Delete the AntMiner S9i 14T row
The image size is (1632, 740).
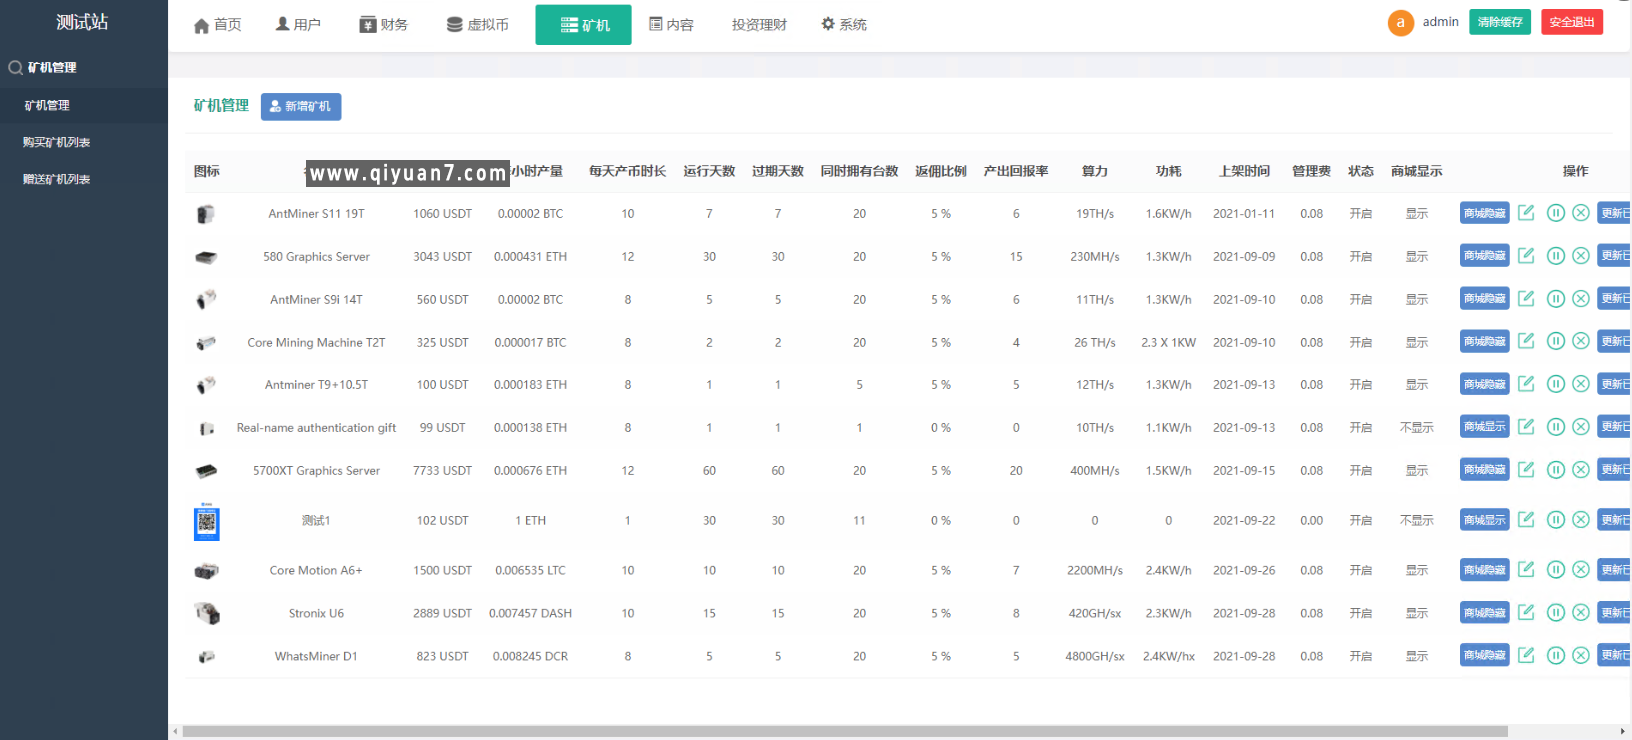pyautogui.click(x=1581, y=299)
